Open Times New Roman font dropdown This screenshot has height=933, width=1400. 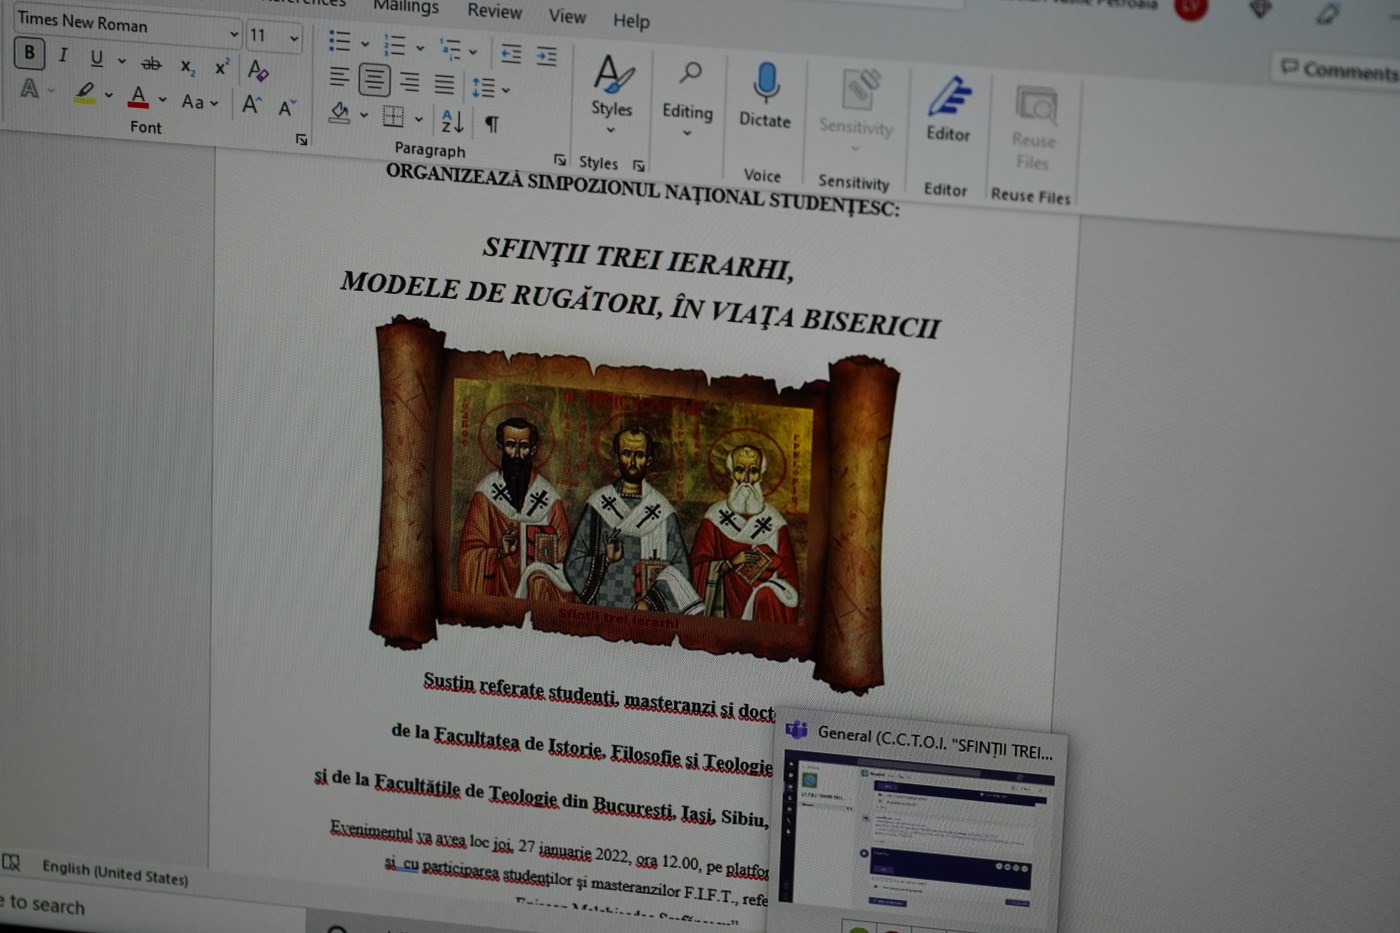point(233,33)
